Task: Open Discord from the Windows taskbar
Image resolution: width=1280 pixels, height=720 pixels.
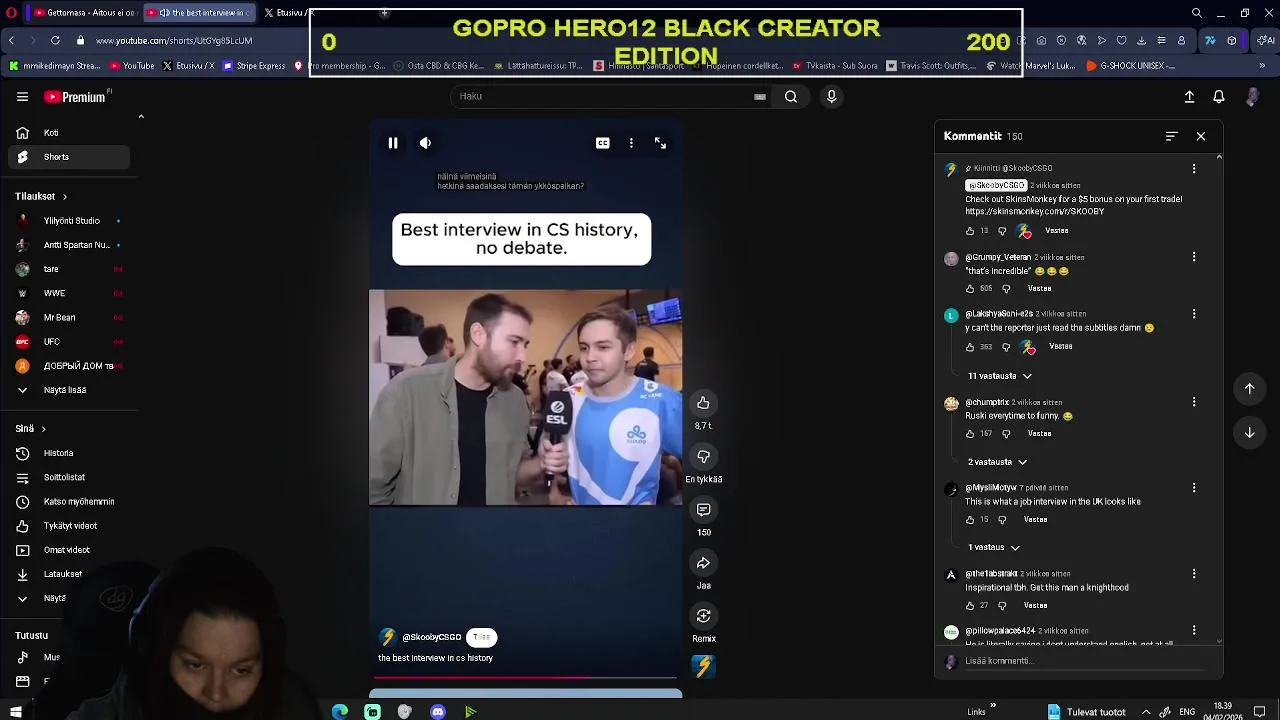Action: (x=438, y=712)
